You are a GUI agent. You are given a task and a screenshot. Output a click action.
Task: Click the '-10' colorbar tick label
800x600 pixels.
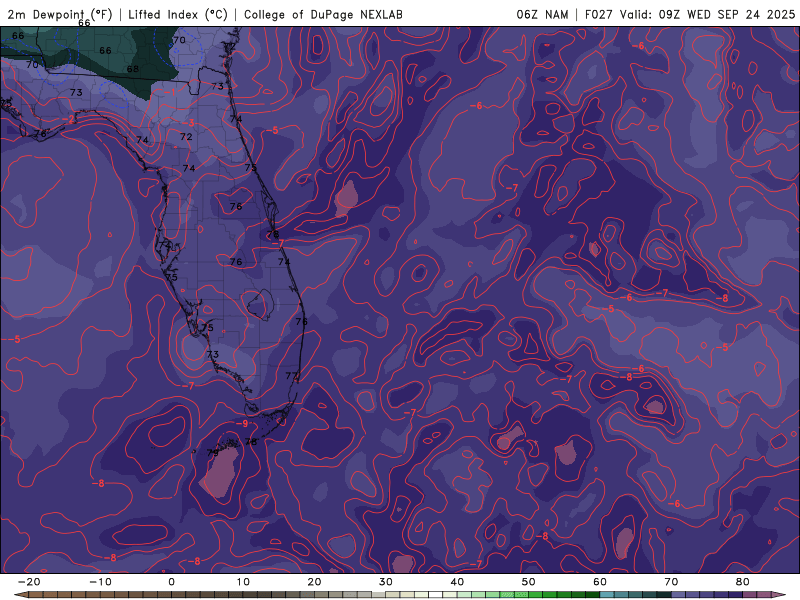[x=100, y=582]
